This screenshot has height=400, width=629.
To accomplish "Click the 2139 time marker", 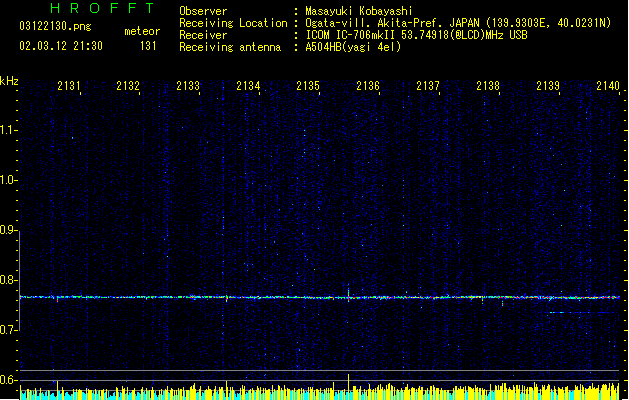I will point(548,86).
